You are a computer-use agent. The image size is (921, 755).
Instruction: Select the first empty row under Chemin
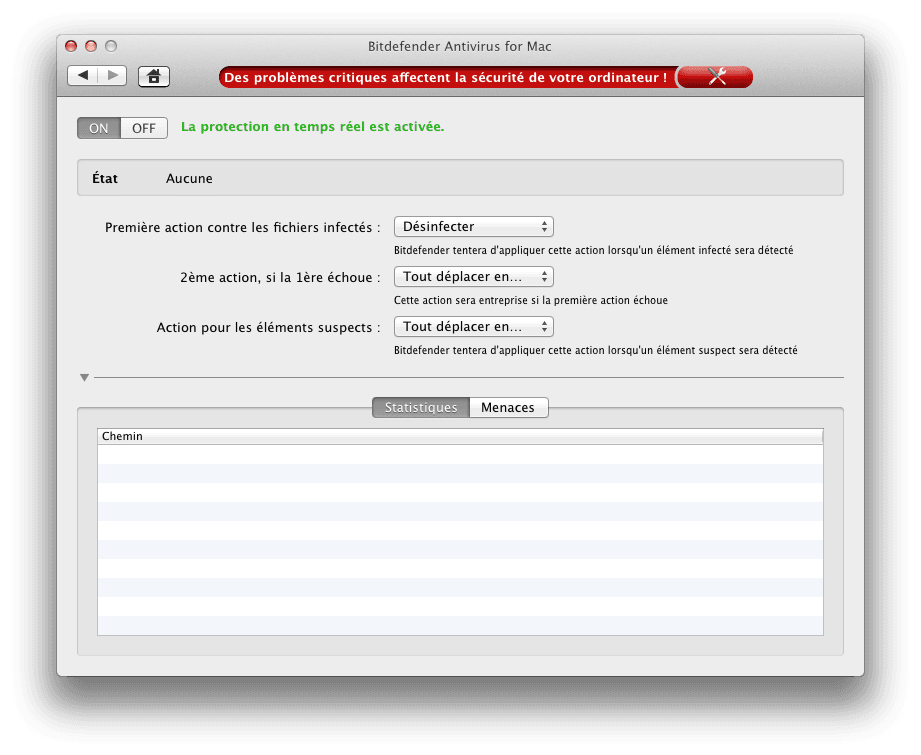(459, 454)
